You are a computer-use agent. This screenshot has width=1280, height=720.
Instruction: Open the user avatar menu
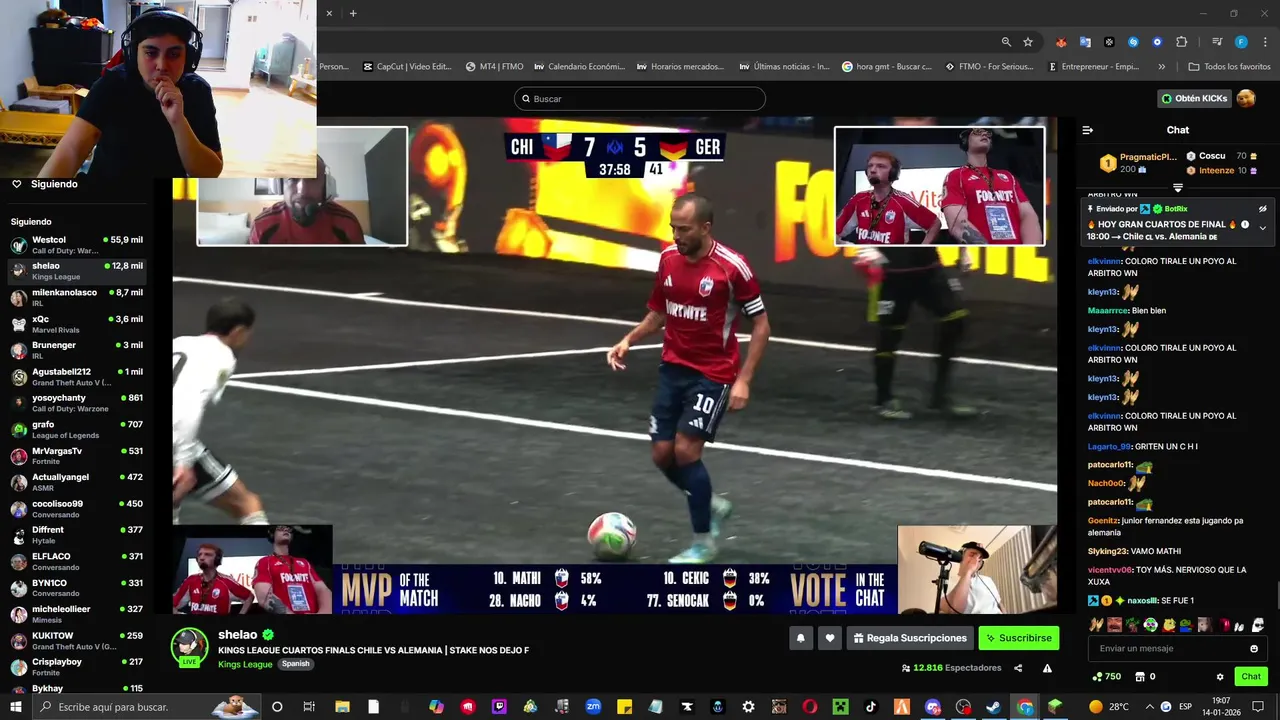(1246, 98)
